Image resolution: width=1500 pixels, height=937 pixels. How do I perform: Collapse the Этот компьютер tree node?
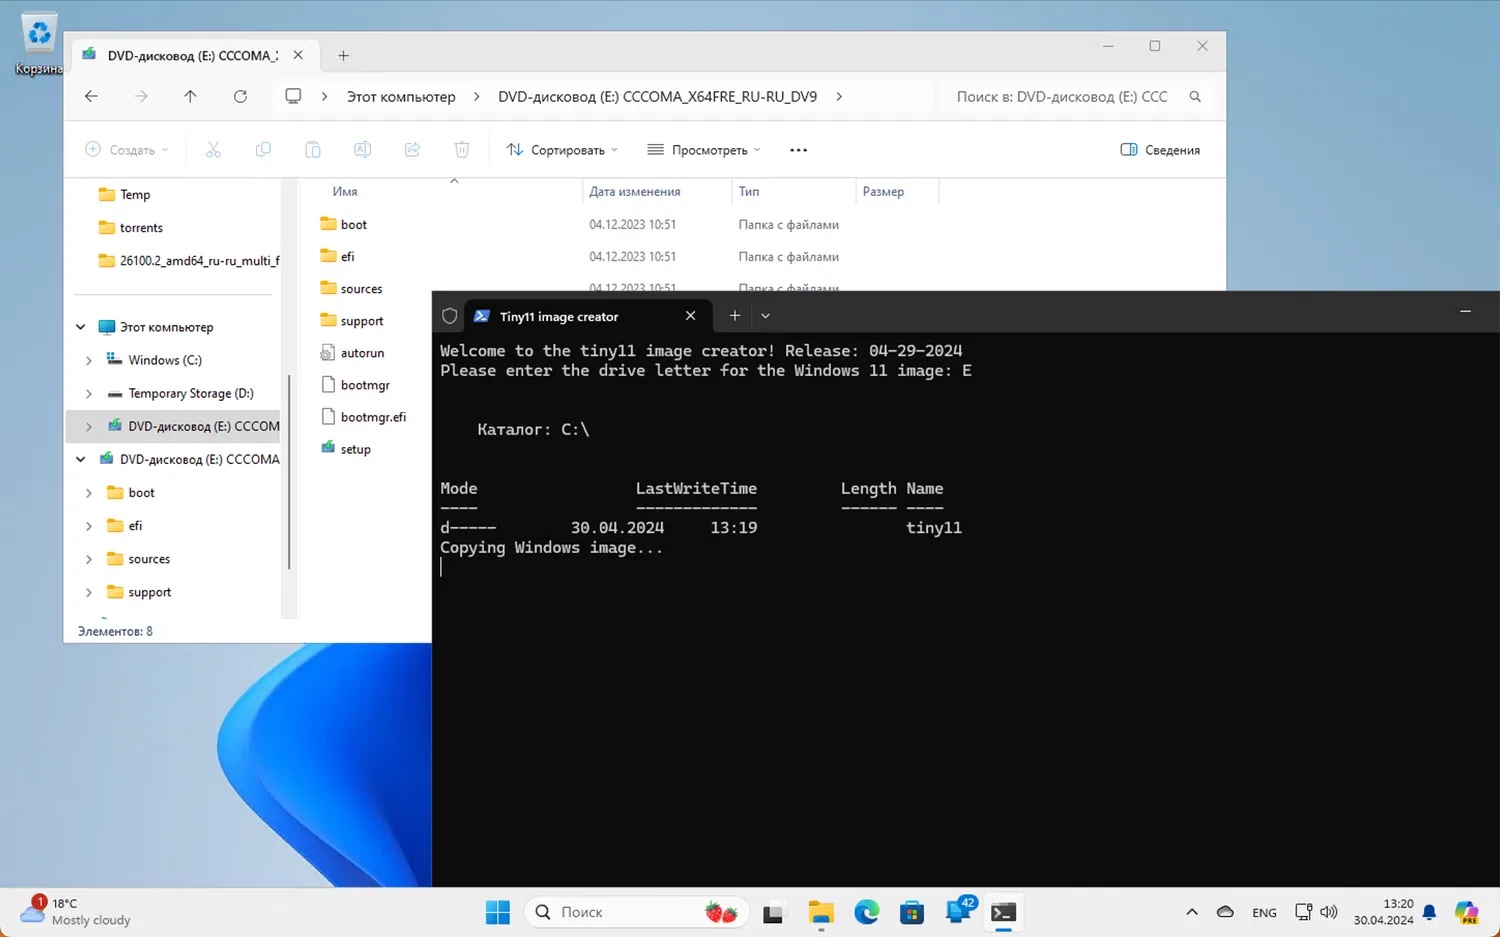coord(81,327)
